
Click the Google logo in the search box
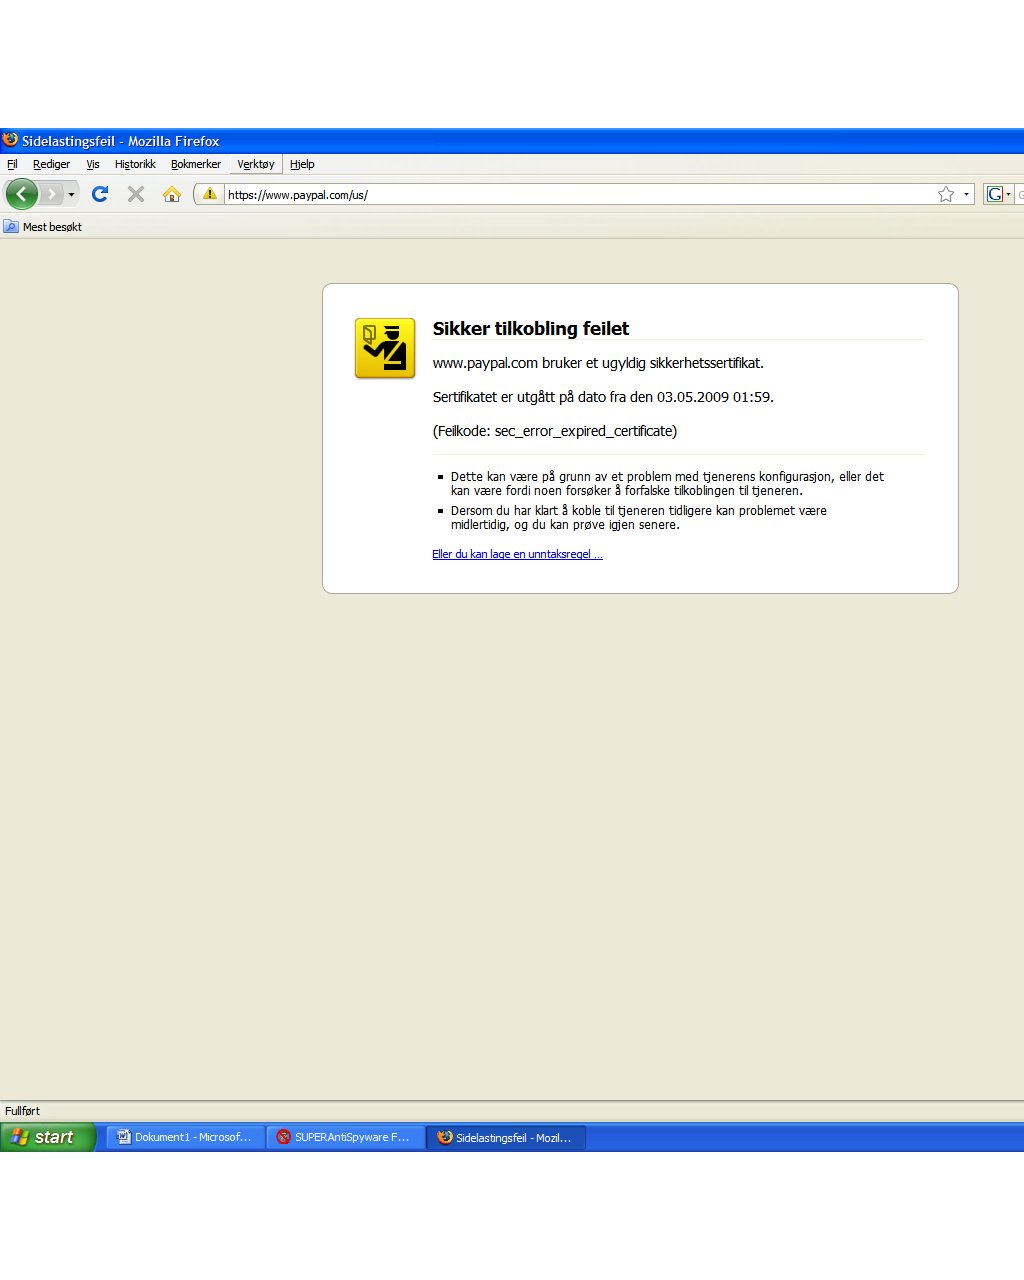pos(994,194)
